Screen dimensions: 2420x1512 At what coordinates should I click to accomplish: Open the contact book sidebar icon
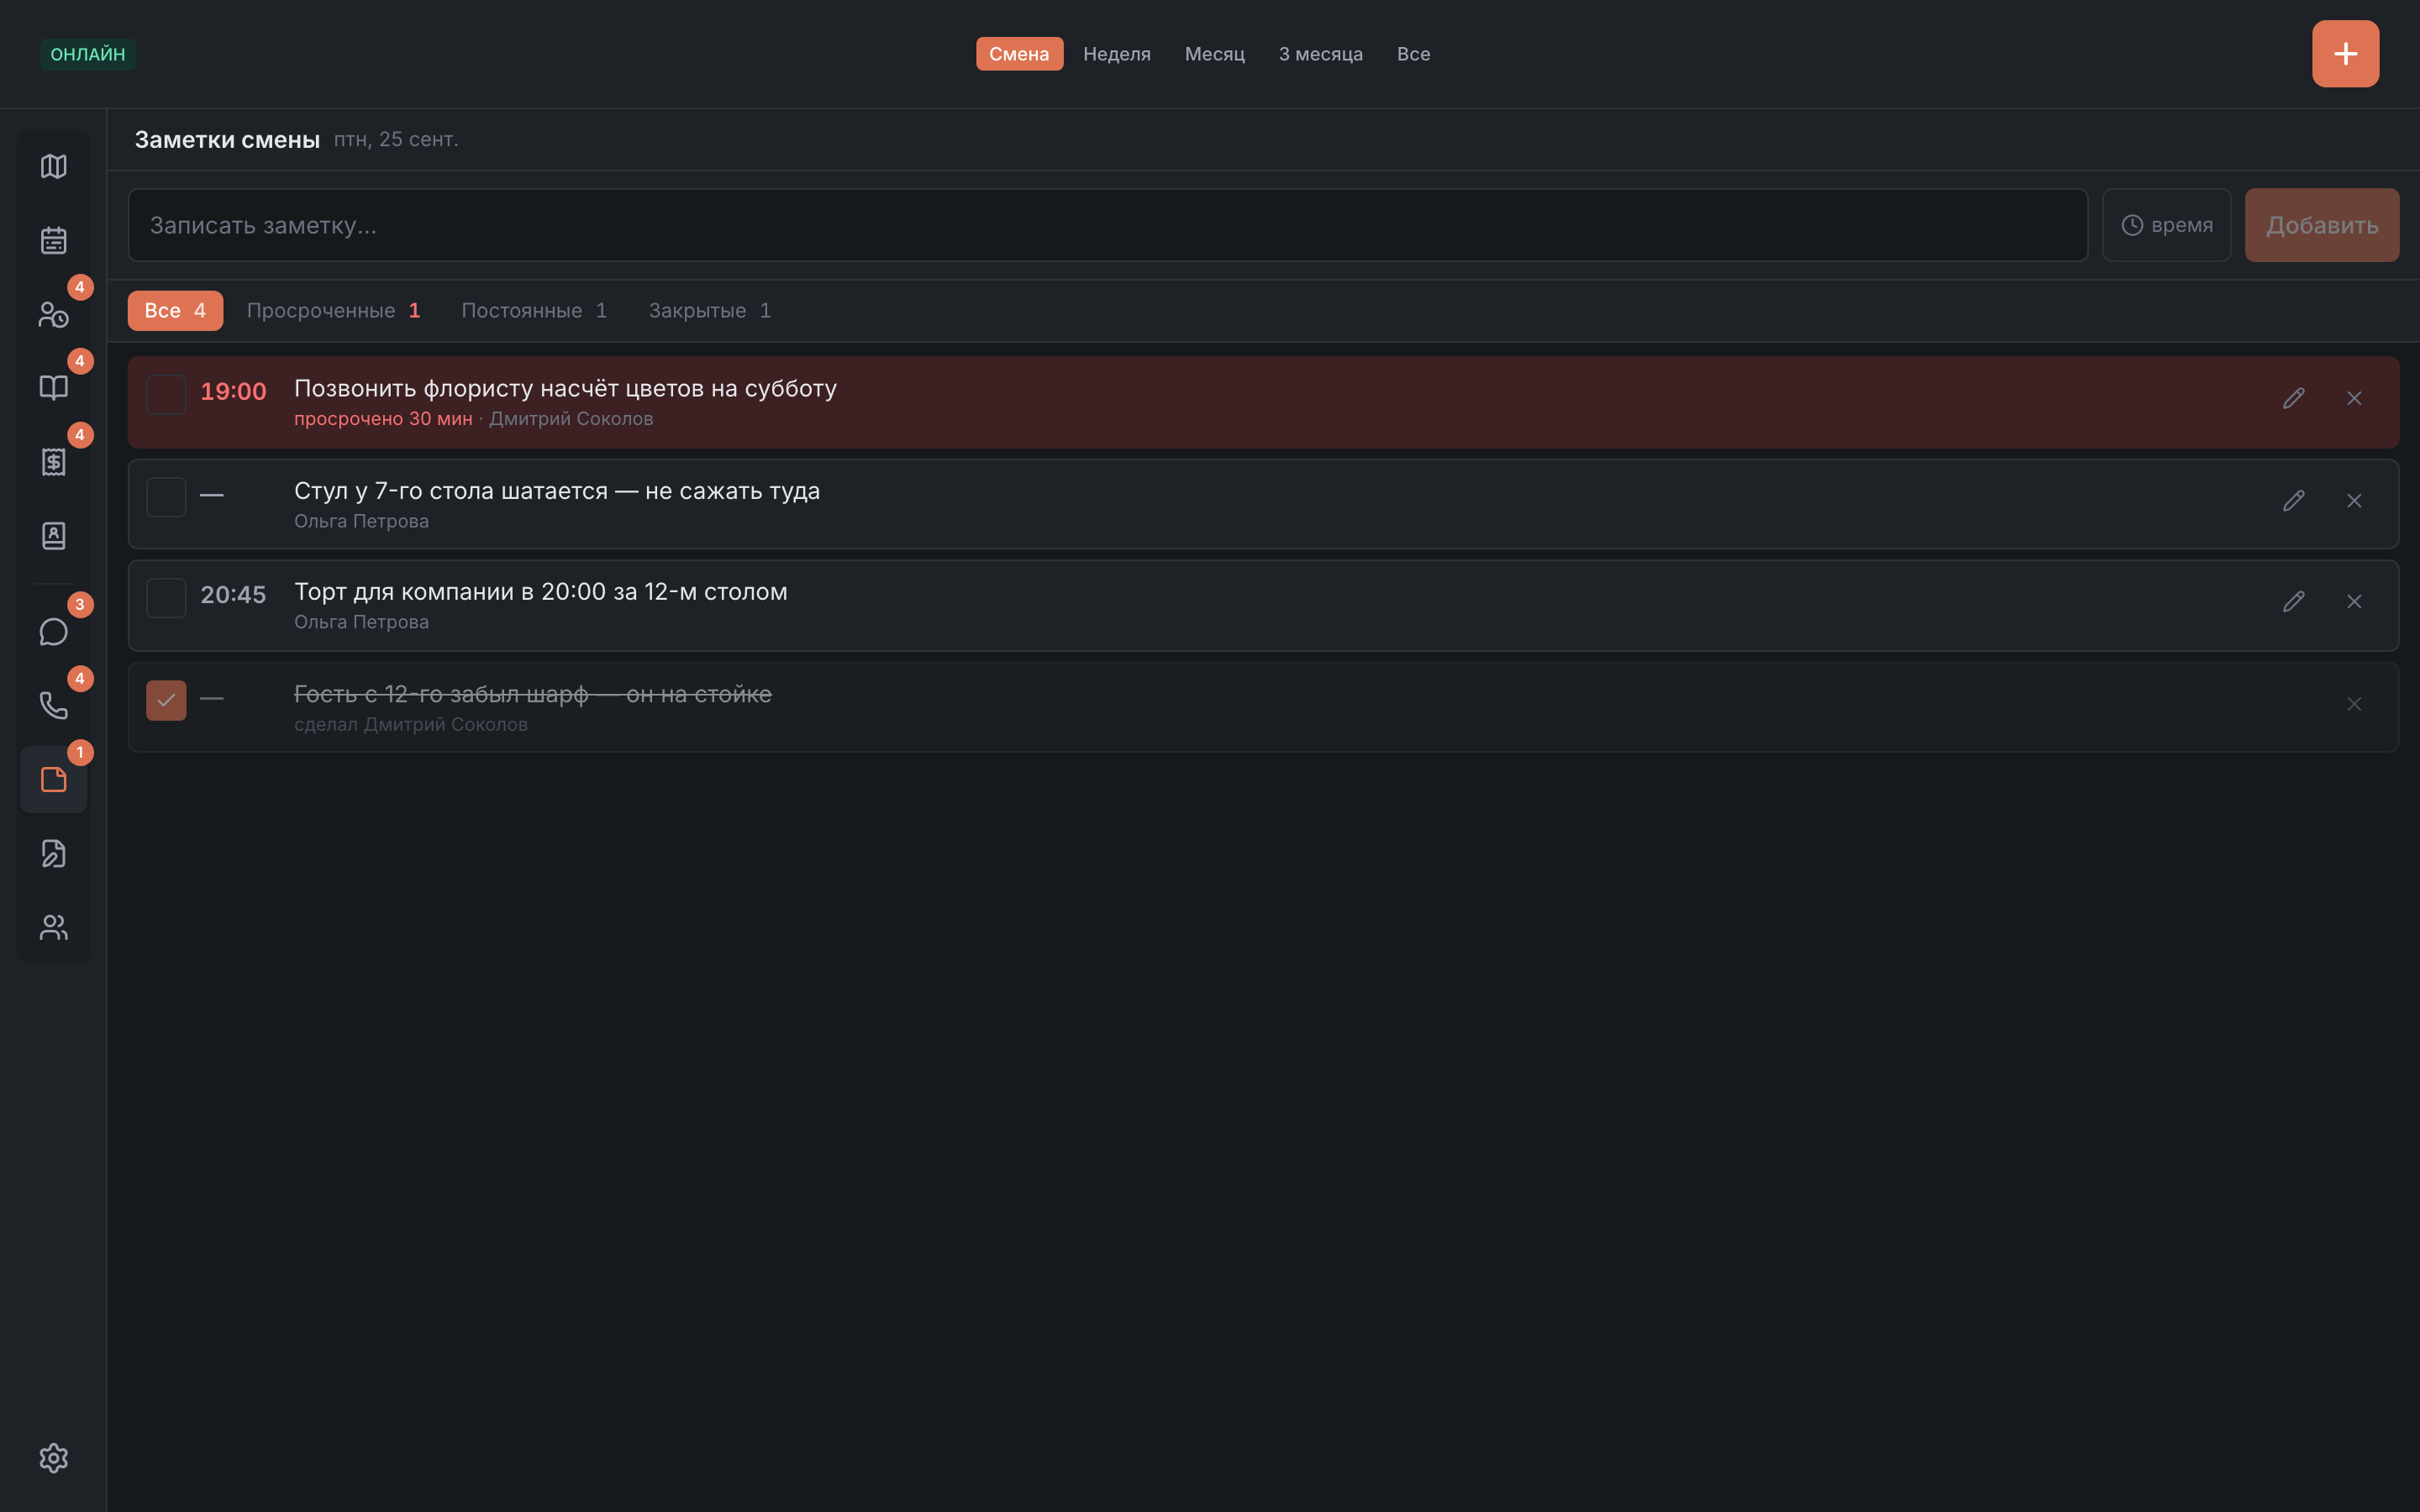54,536
